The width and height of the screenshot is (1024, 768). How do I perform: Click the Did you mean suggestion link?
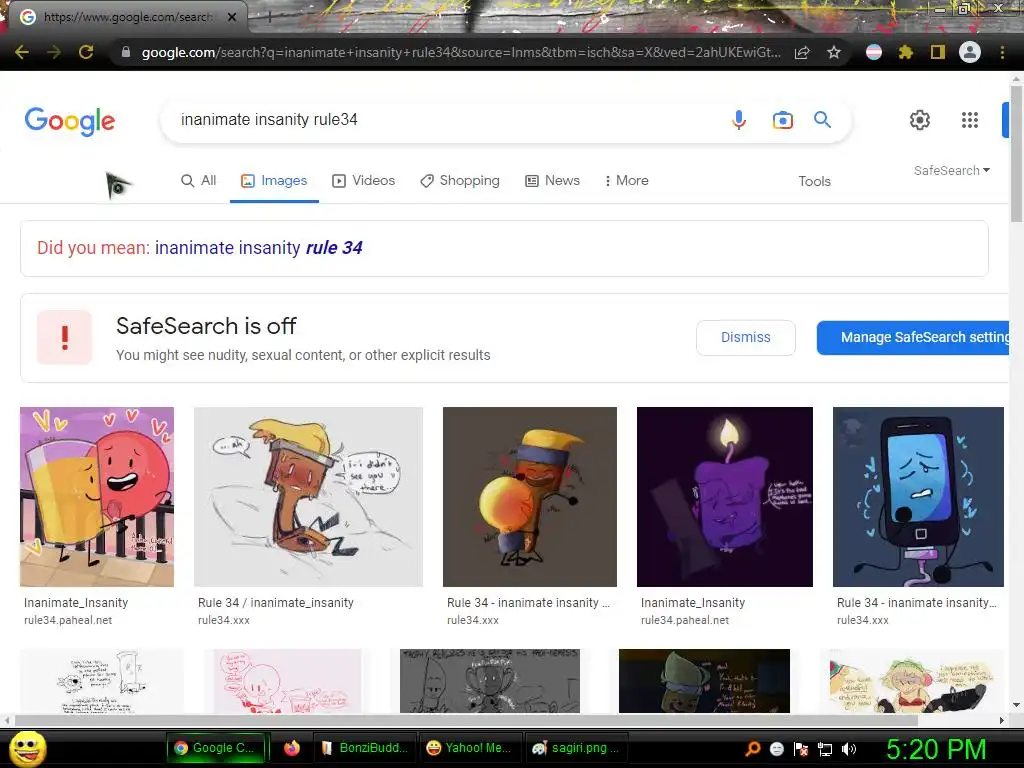coord(259,248)
